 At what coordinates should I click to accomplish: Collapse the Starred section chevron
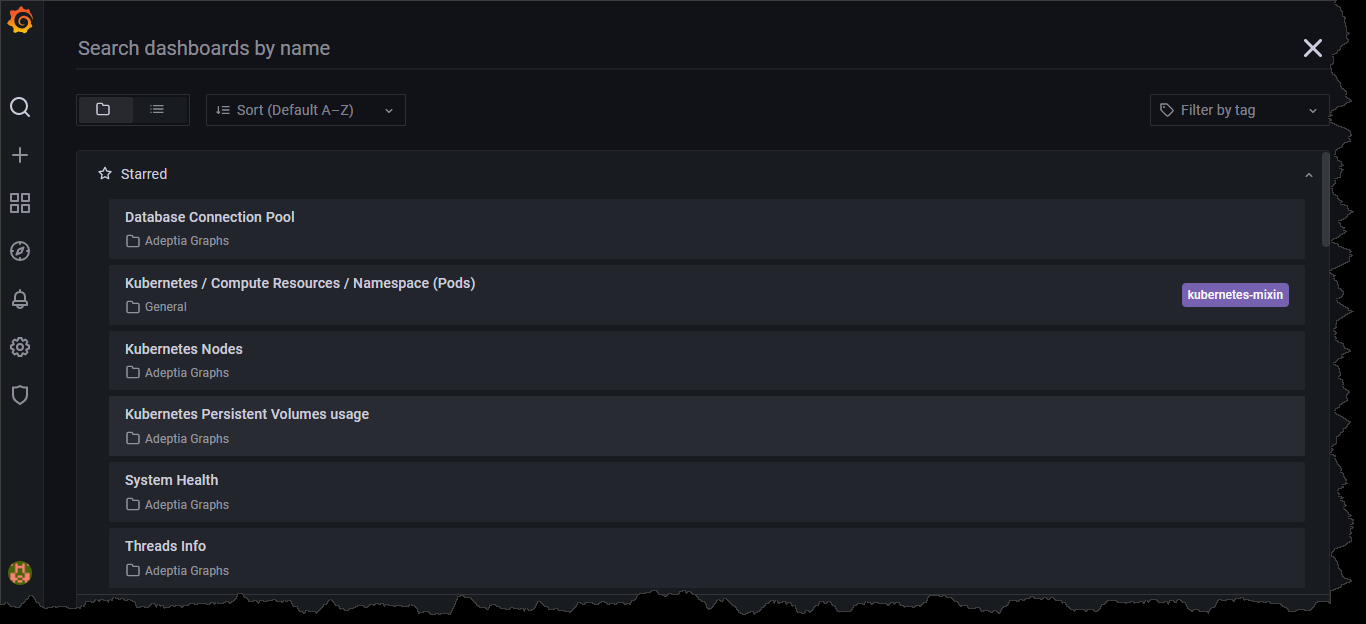click(1308, 175)
